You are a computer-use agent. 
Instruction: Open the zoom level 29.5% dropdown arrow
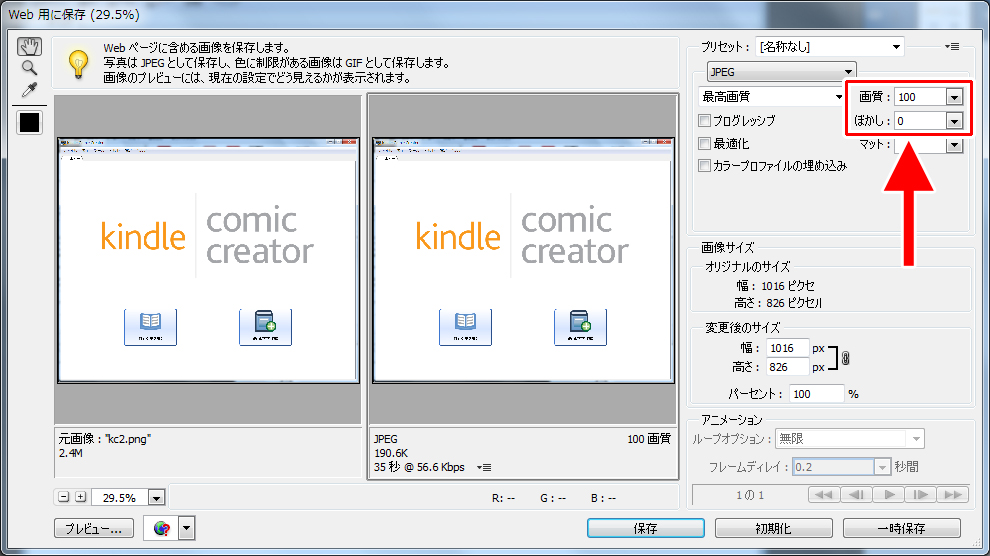[156, 498]
